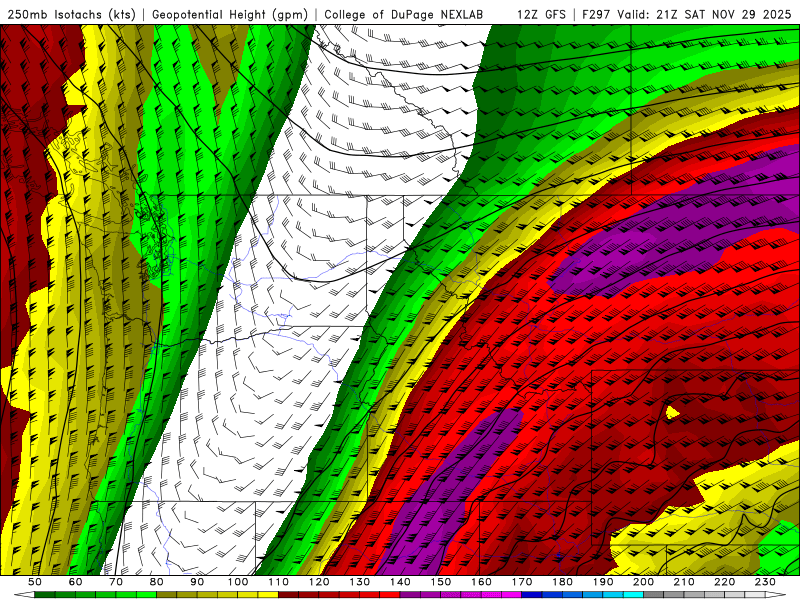Click the 90 label on the color scale
Viewport: 800px width, 600px height.
tap(197, 582)
